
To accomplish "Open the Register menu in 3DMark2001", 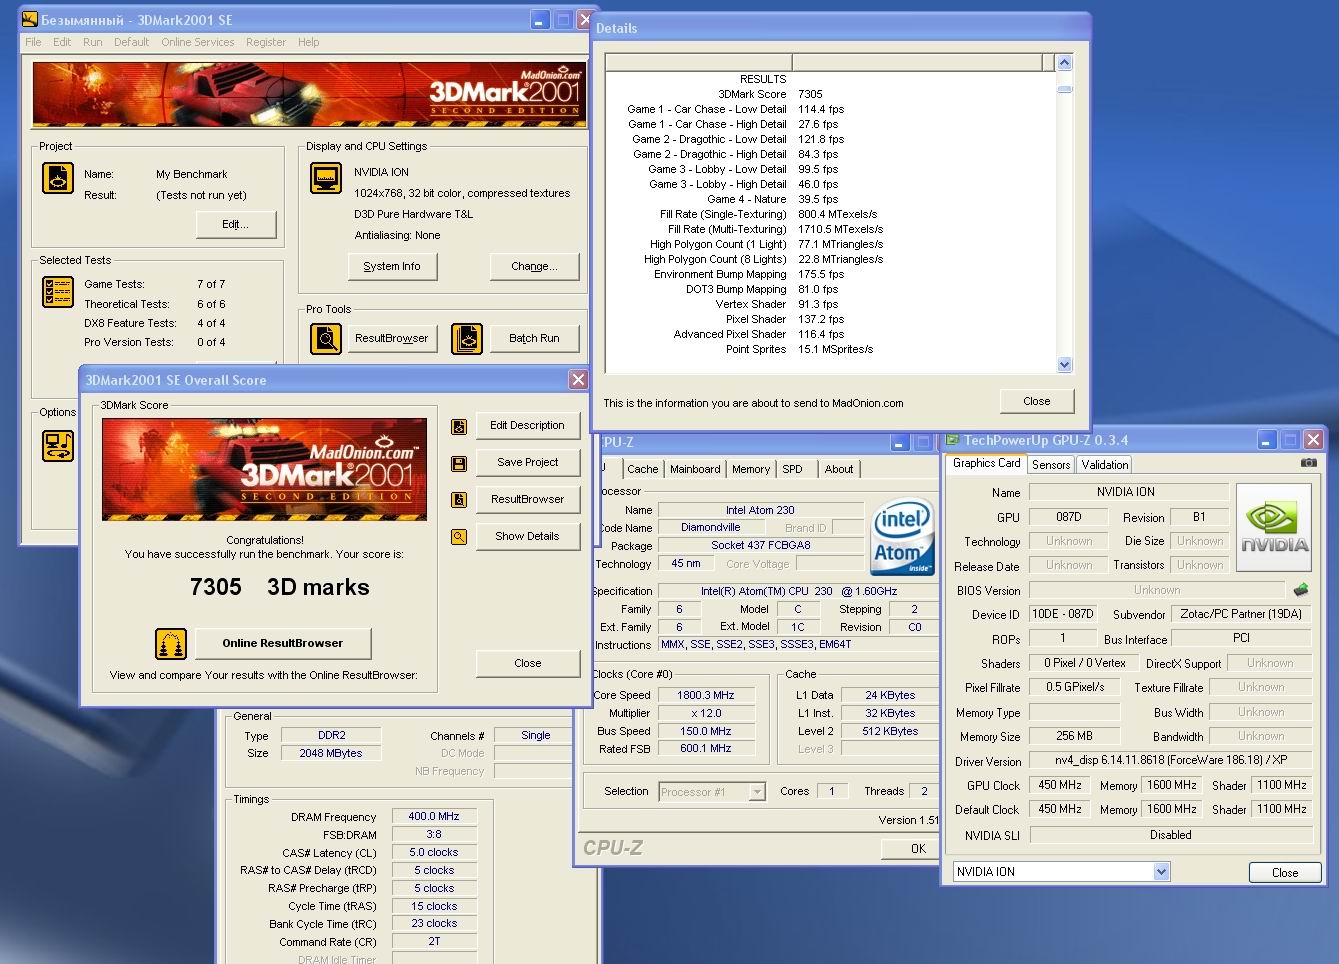I will [266, 42].
